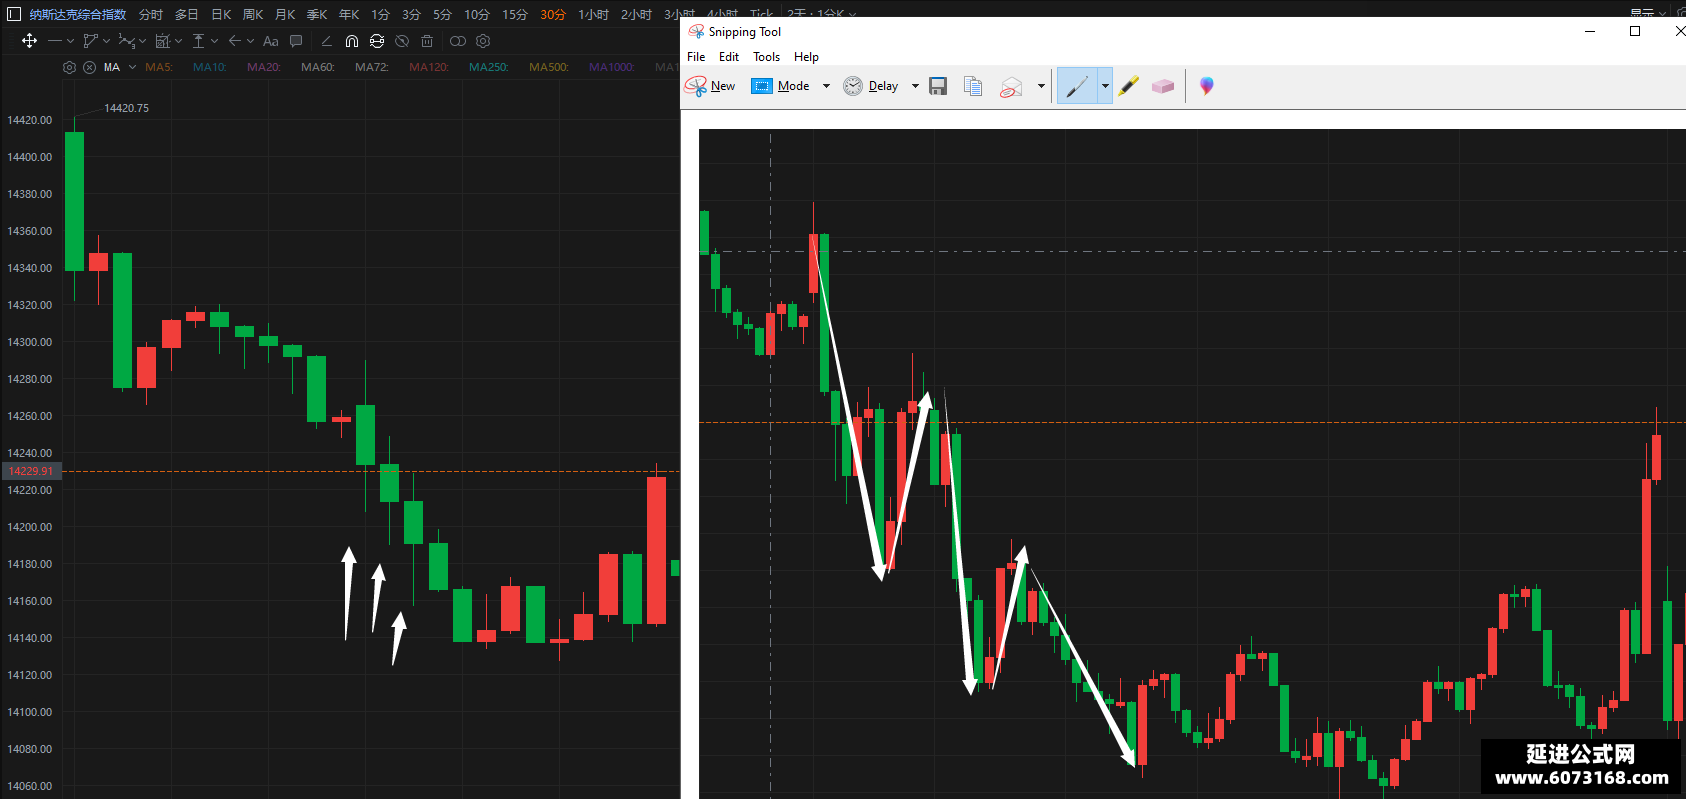Open the Pen options dropdown arrow
1686x799 pixels.
pyautogui.click(x=1105, y=86)
